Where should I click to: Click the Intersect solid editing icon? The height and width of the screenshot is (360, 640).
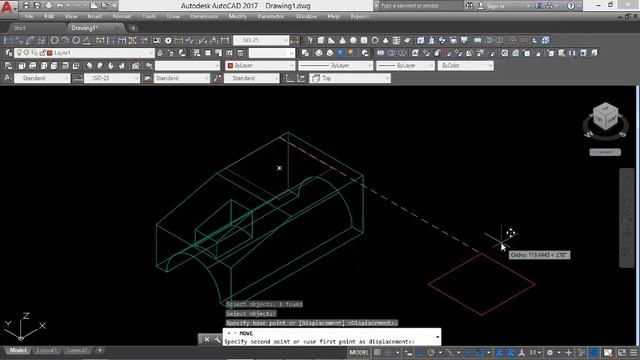[x=402, y=53]
